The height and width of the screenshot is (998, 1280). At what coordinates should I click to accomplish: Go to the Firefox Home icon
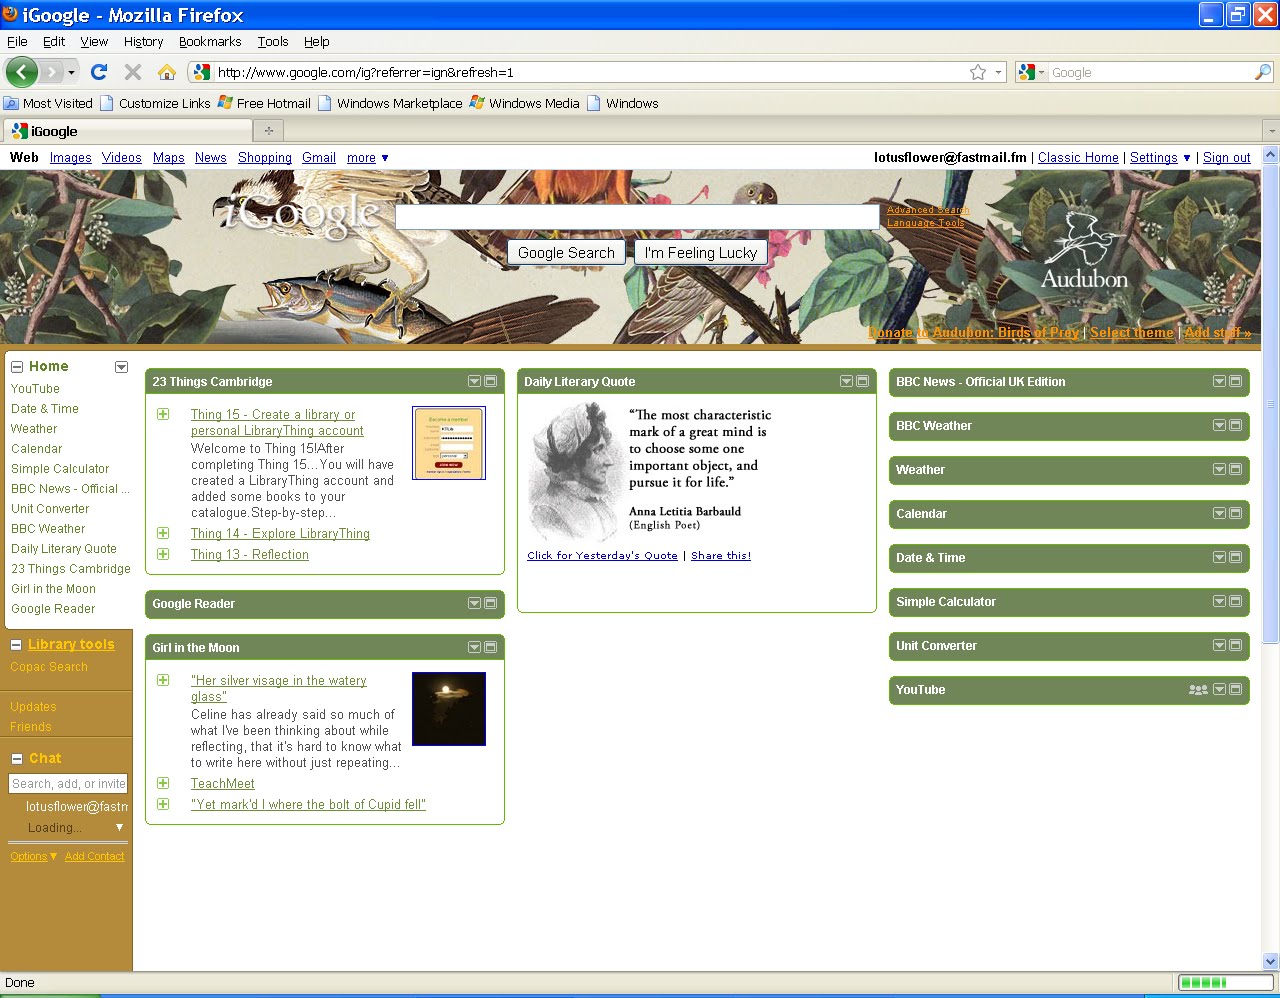[x=167, y=72]
